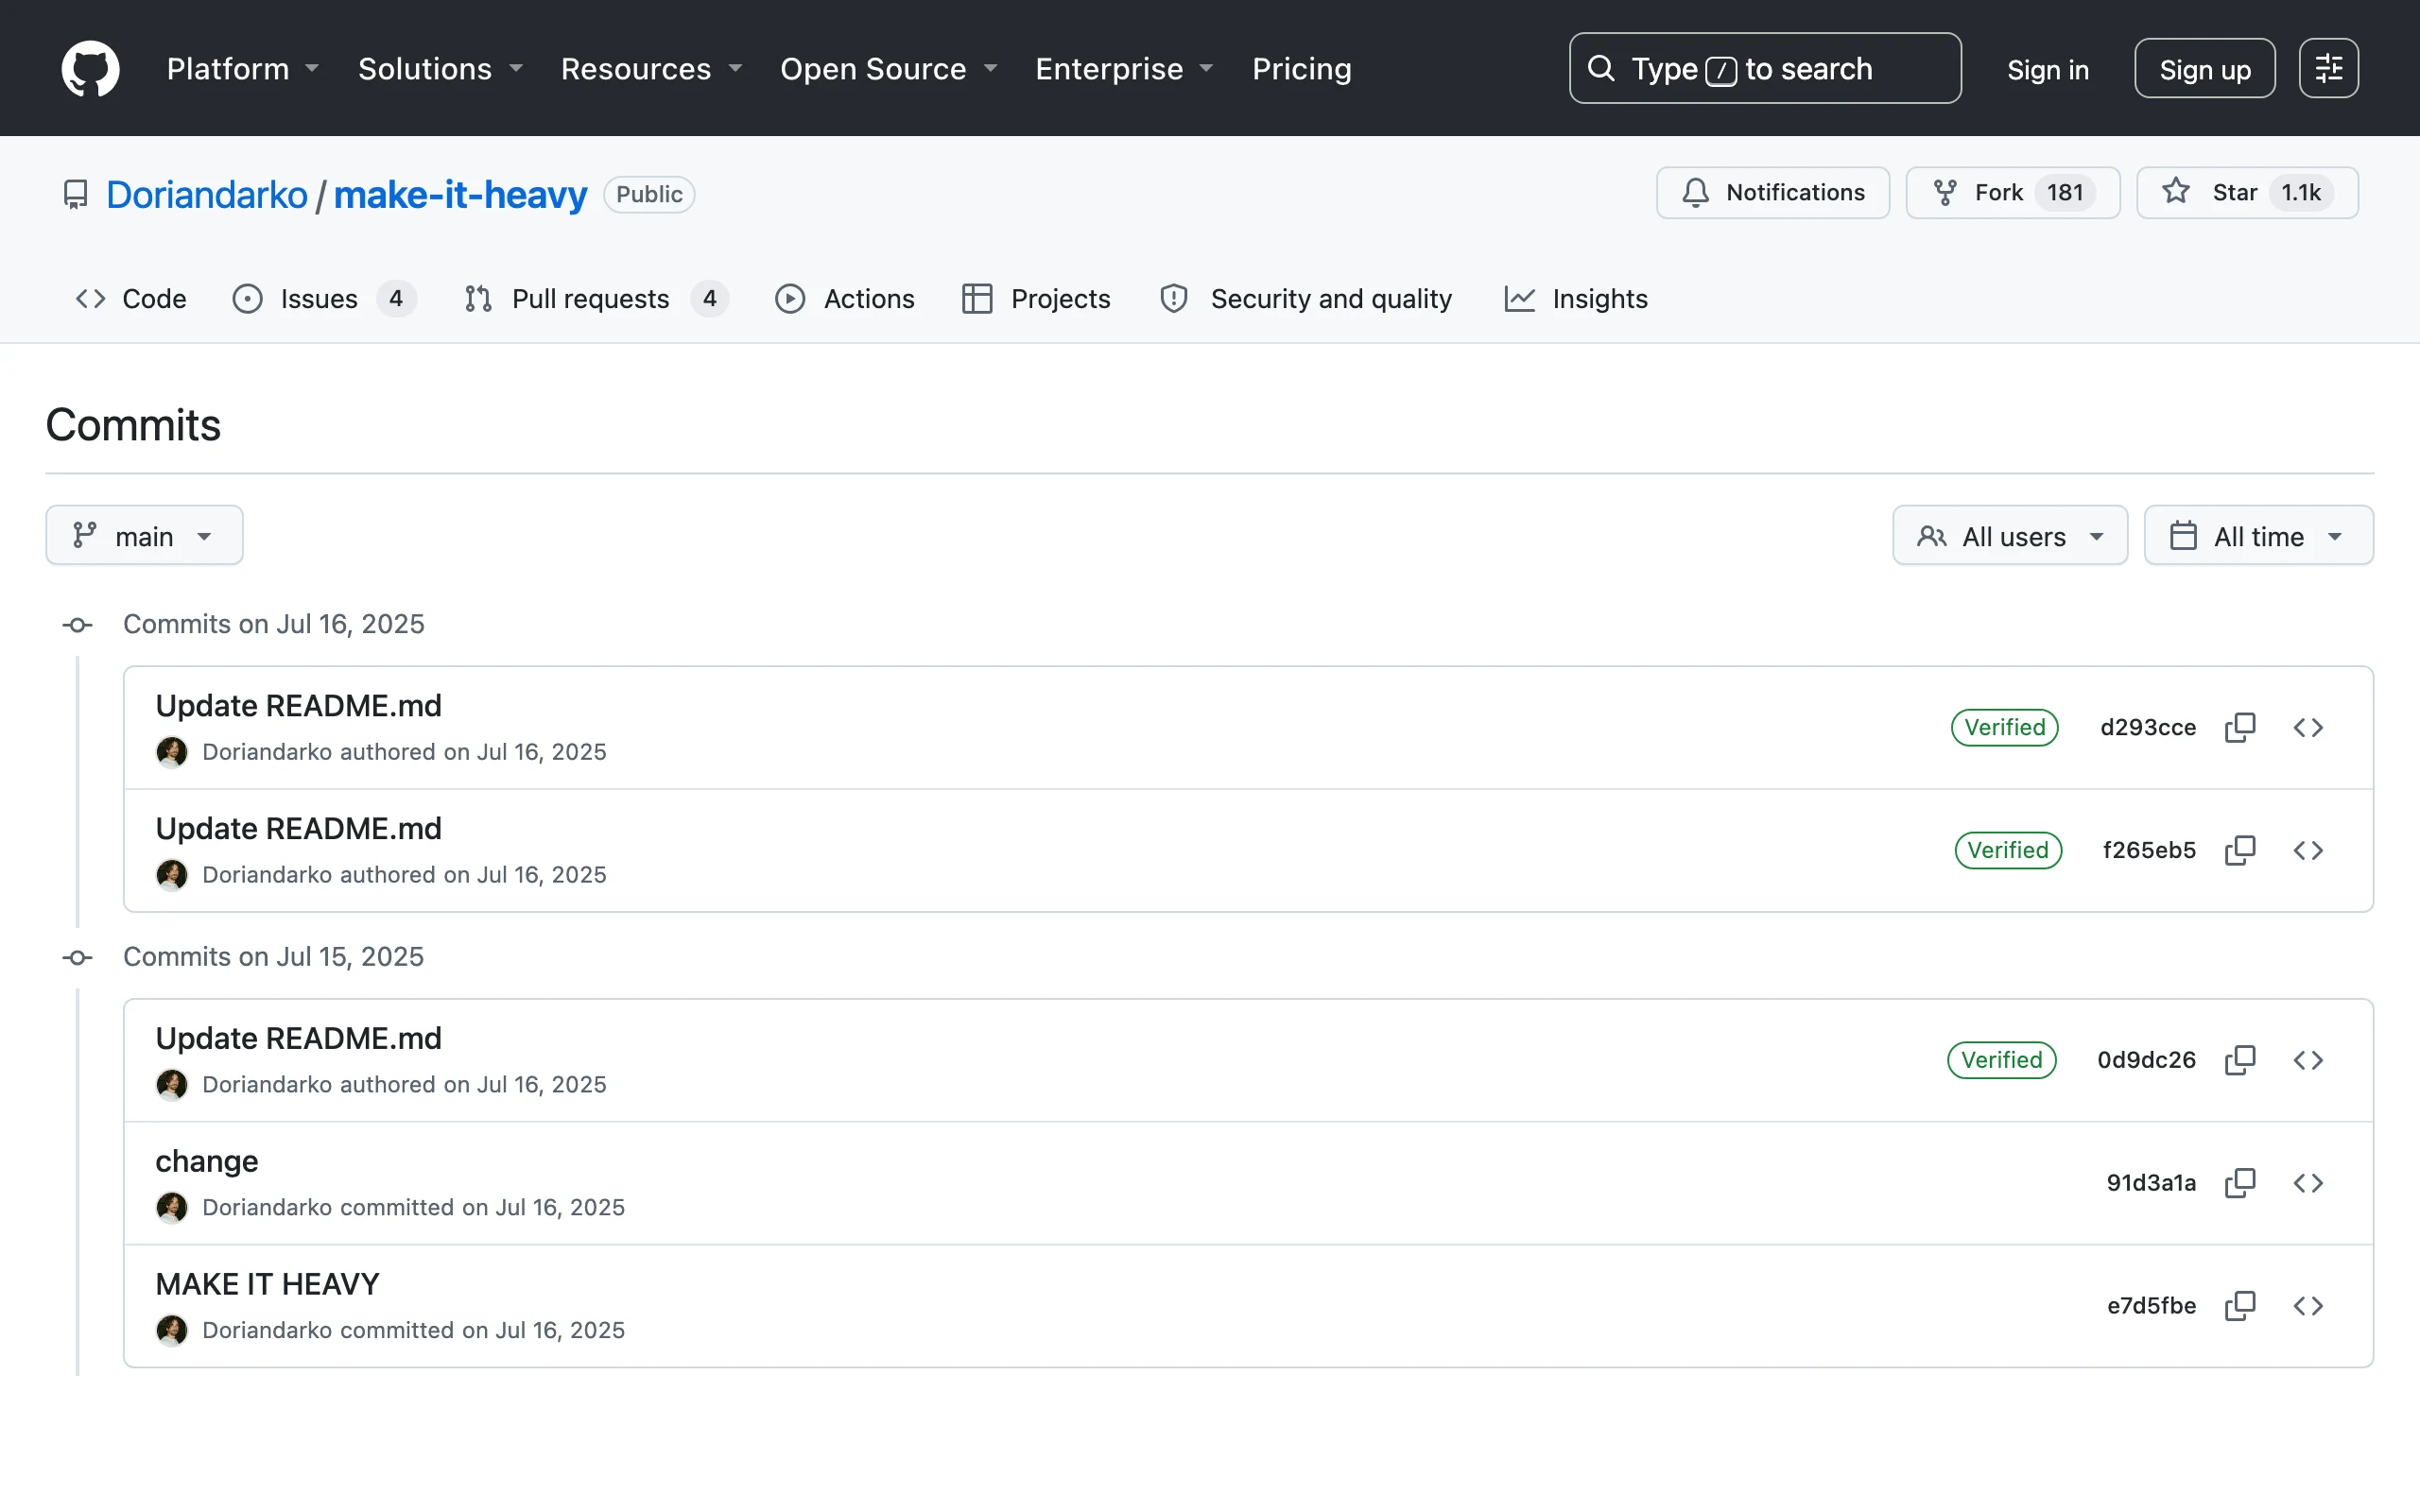Open the Projects tab
Screen dimensions: 2420x1512
pyautogui.click(x=1036, y=299)
